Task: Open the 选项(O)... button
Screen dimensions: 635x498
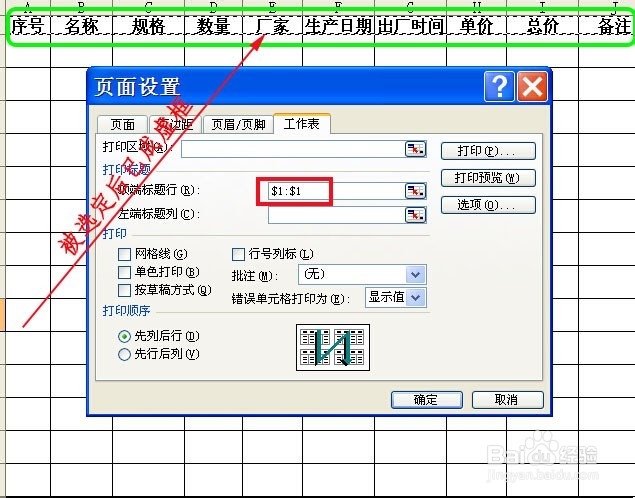Action: (488, 205)
